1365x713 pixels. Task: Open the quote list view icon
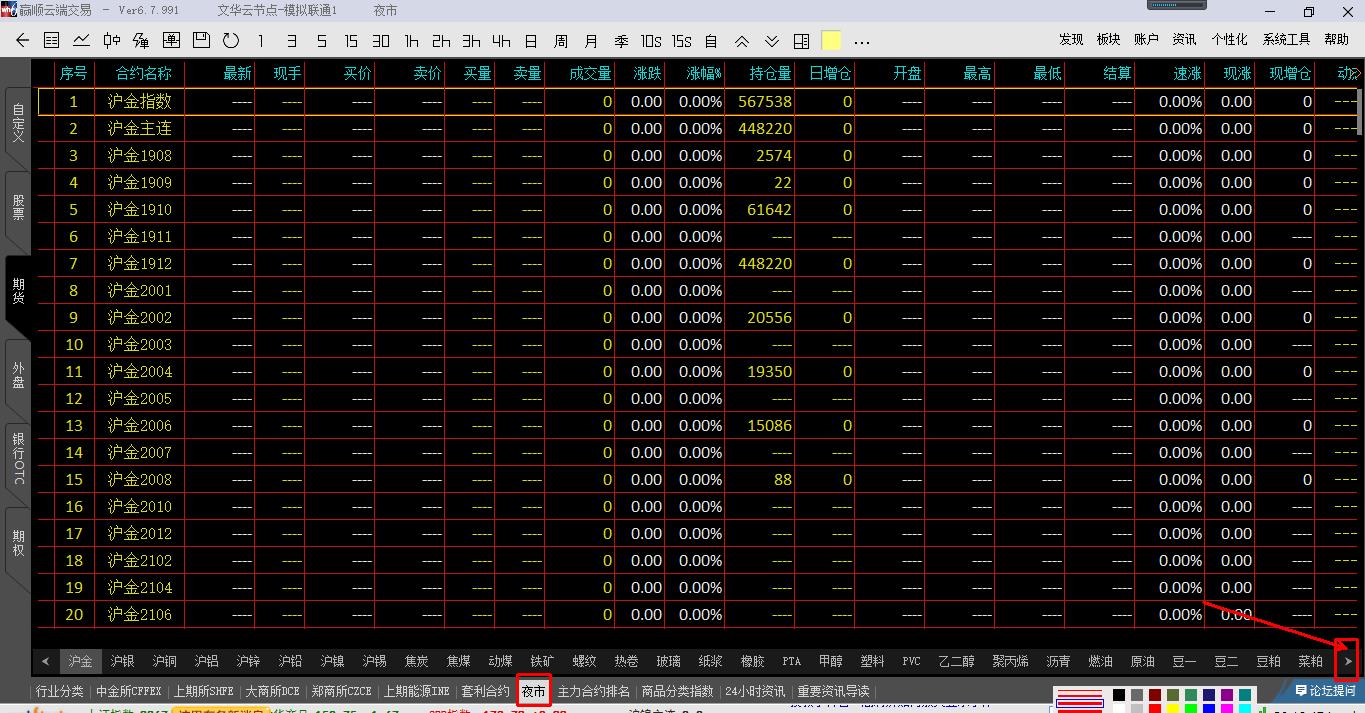point(52,41)
